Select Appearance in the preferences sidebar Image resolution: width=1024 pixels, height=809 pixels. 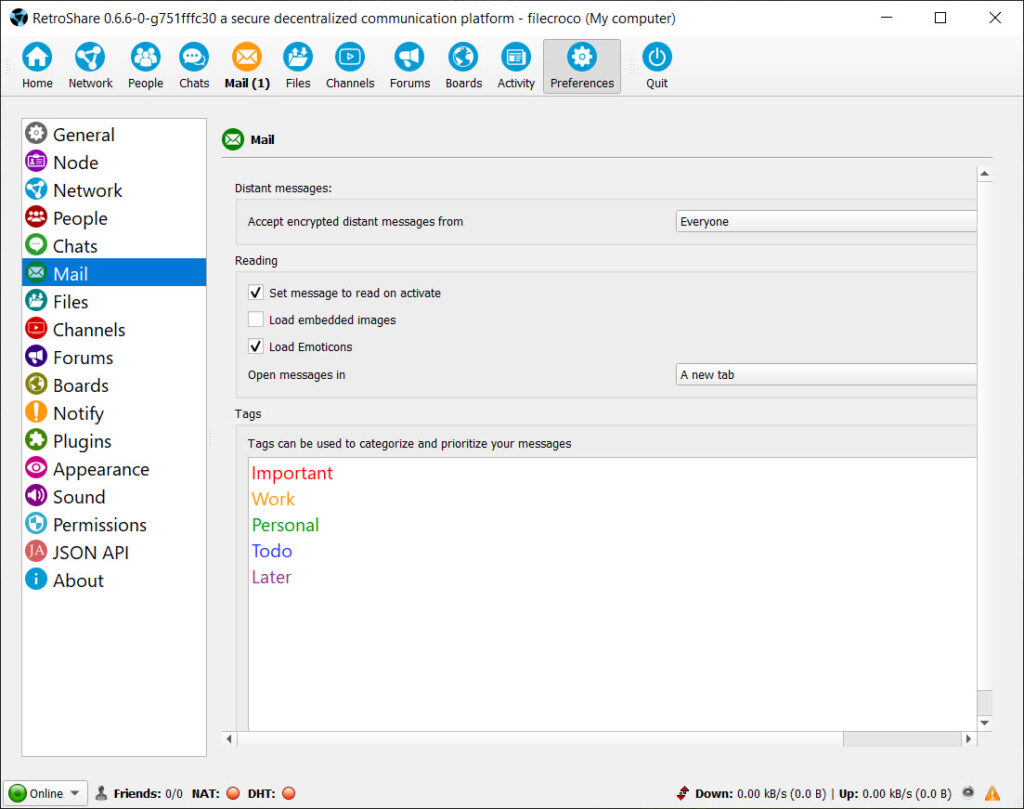(114, 469)
